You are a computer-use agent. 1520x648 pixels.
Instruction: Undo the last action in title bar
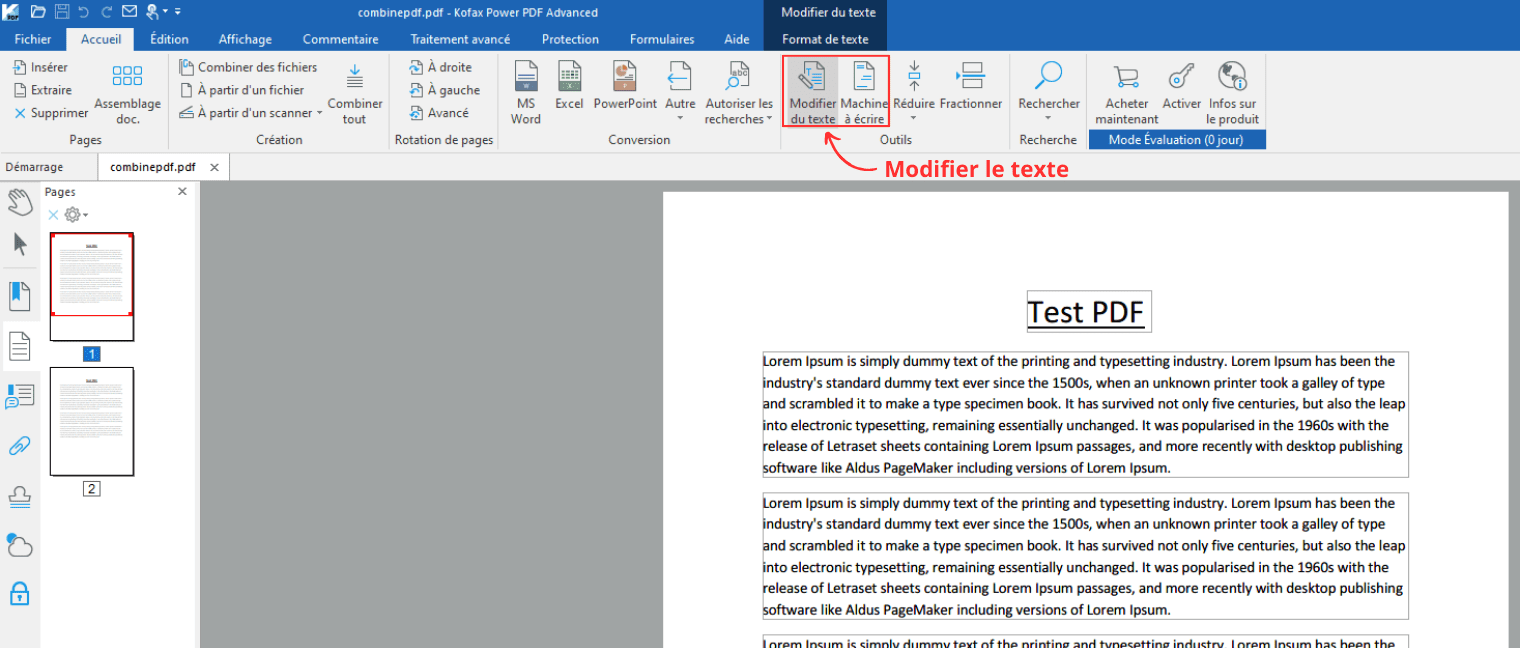(84, 12)
